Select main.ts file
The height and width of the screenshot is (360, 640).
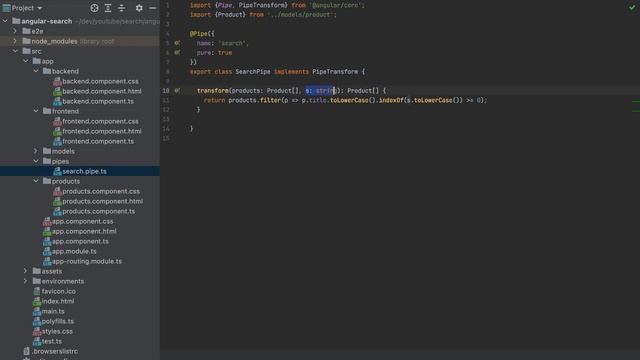[x=53, y=311]
